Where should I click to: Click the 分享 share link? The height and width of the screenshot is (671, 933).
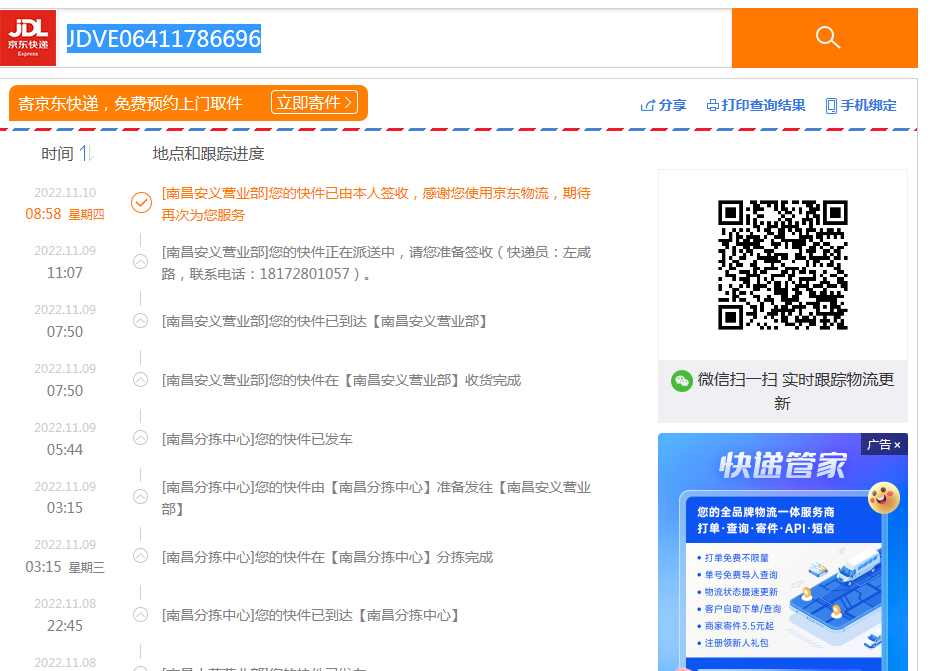(663, 105)
